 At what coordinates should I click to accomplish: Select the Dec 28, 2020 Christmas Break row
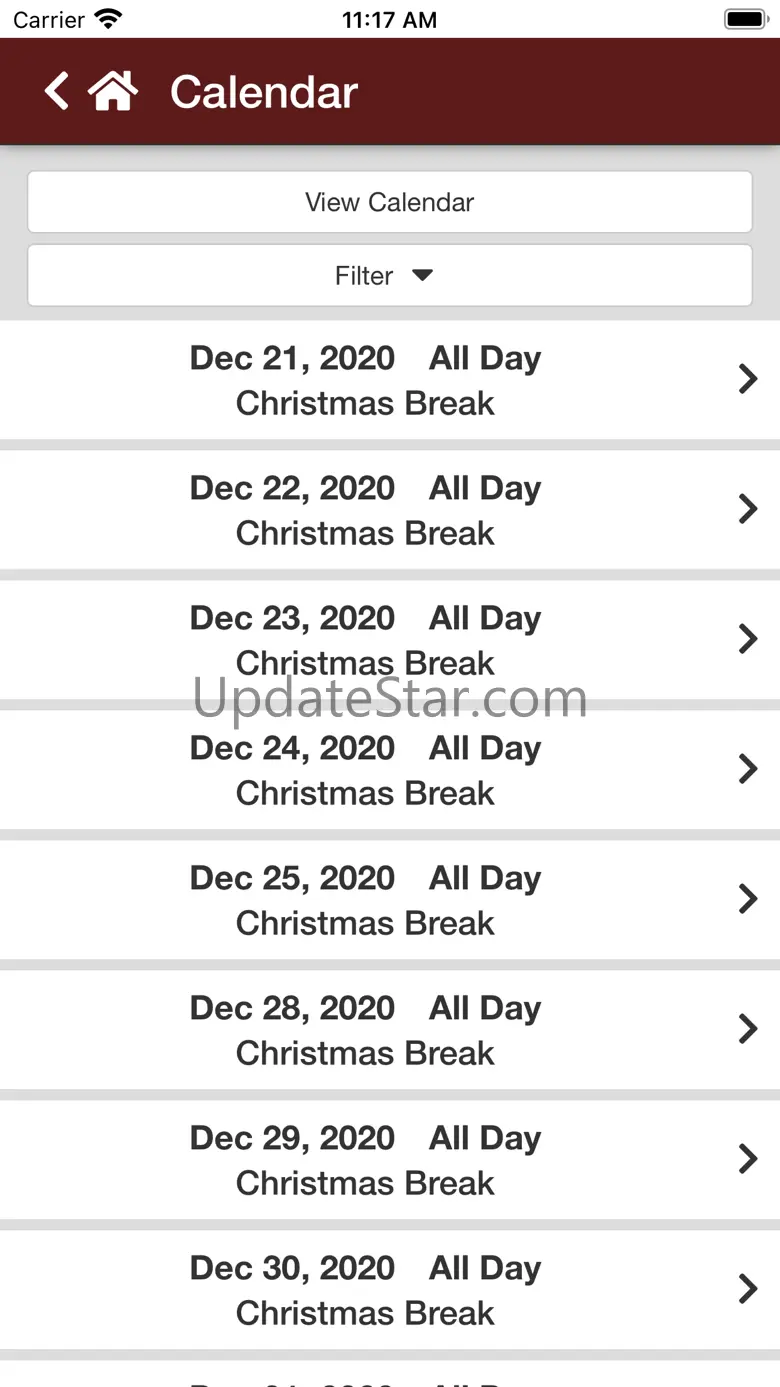(366, 1030)
